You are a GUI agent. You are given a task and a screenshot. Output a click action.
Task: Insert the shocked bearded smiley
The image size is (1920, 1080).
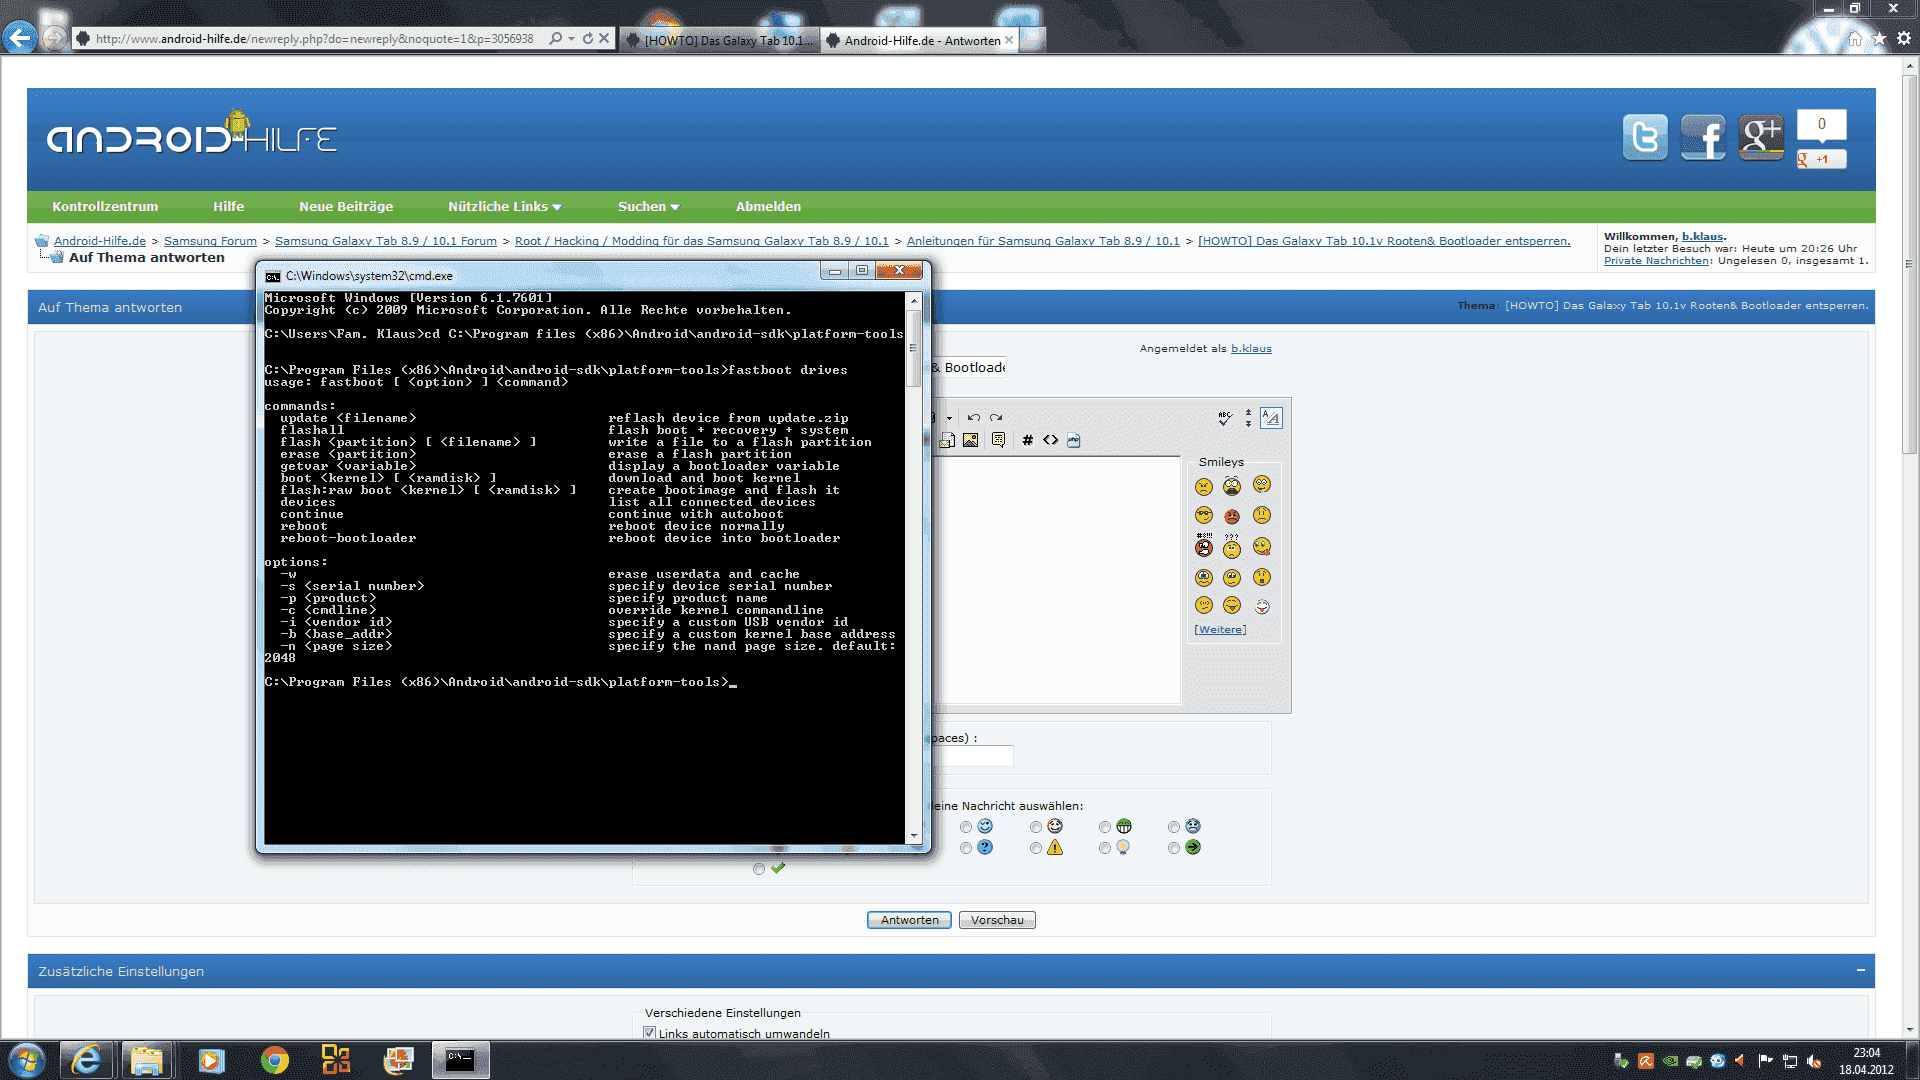[x=1232, y=486]
